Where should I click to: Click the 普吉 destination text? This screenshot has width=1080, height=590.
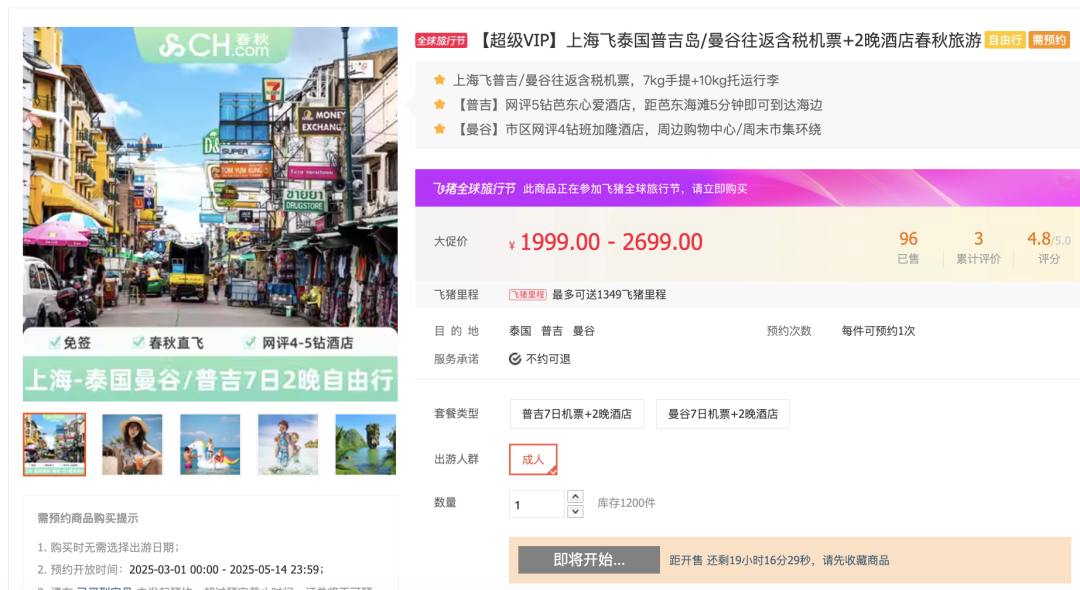[x=552, y=330]
